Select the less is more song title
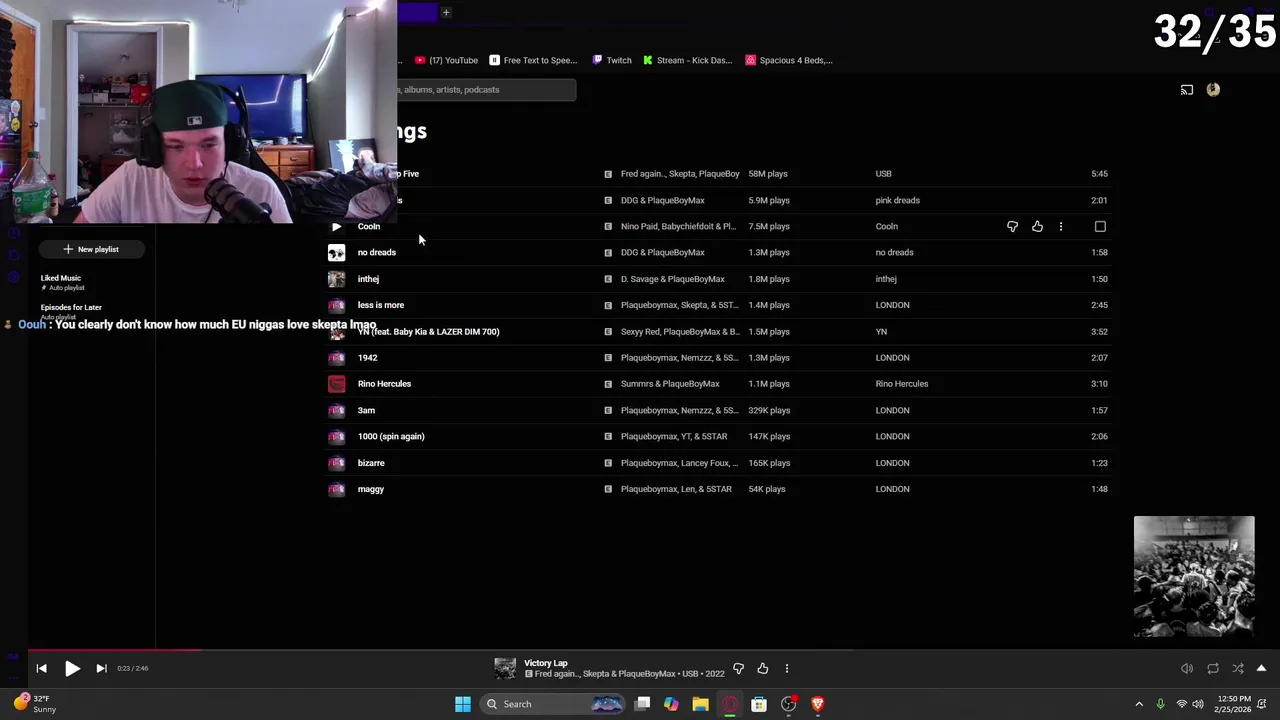 (x=381, y=305)
